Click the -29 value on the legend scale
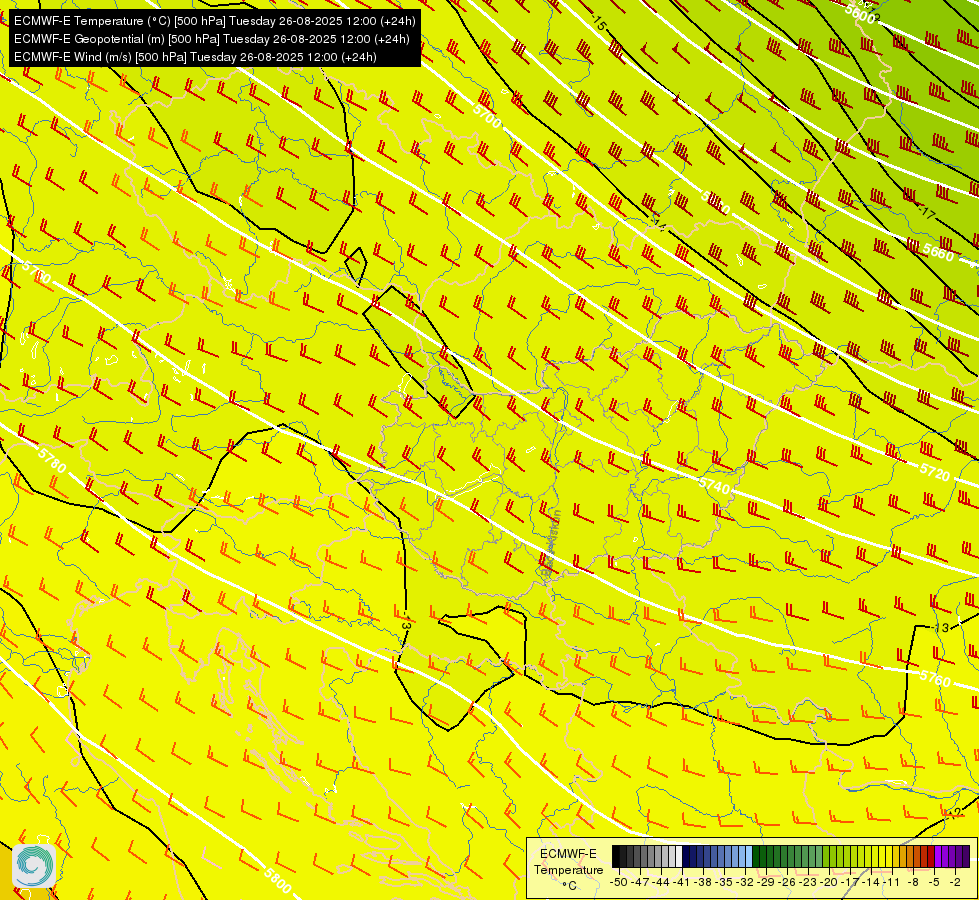 pyautogui.click(x=767, y=882)
